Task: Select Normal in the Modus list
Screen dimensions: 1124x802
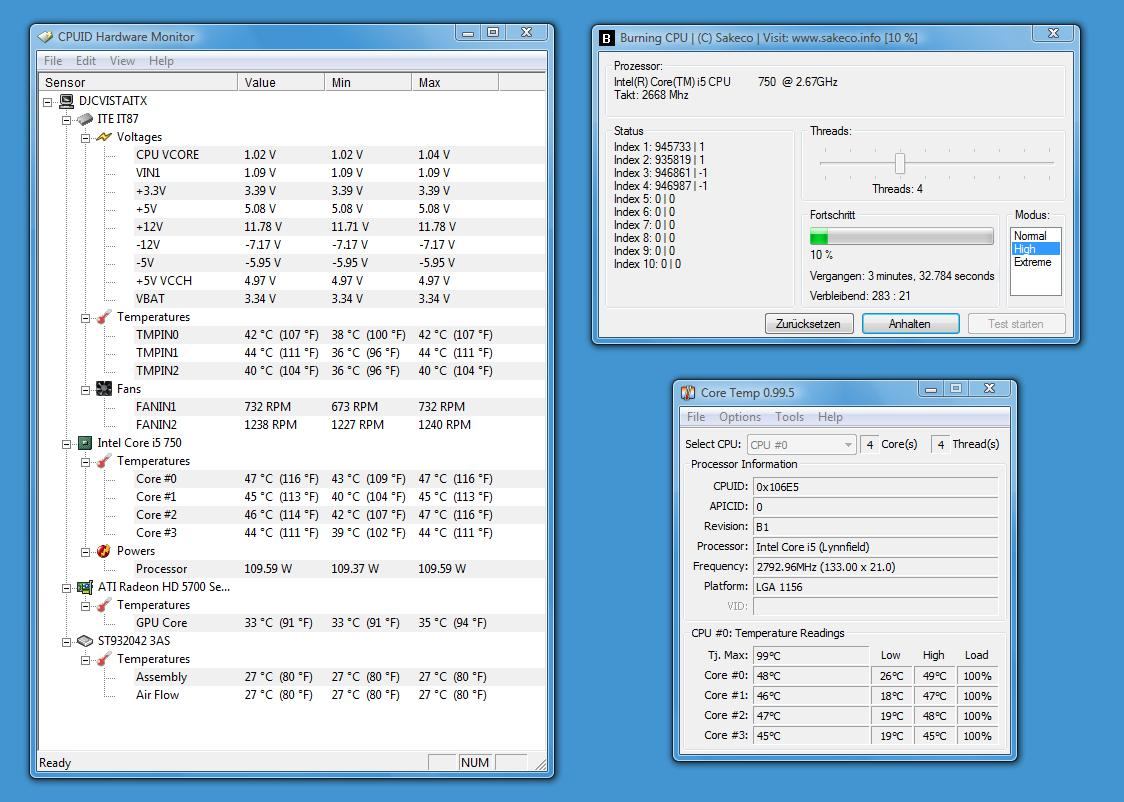Action: (1035, 236)
